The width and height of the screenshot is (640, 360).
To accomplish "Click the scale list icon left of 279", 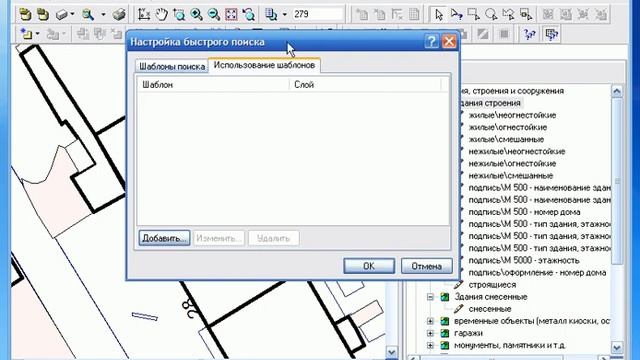I will (x=271, y=15).
